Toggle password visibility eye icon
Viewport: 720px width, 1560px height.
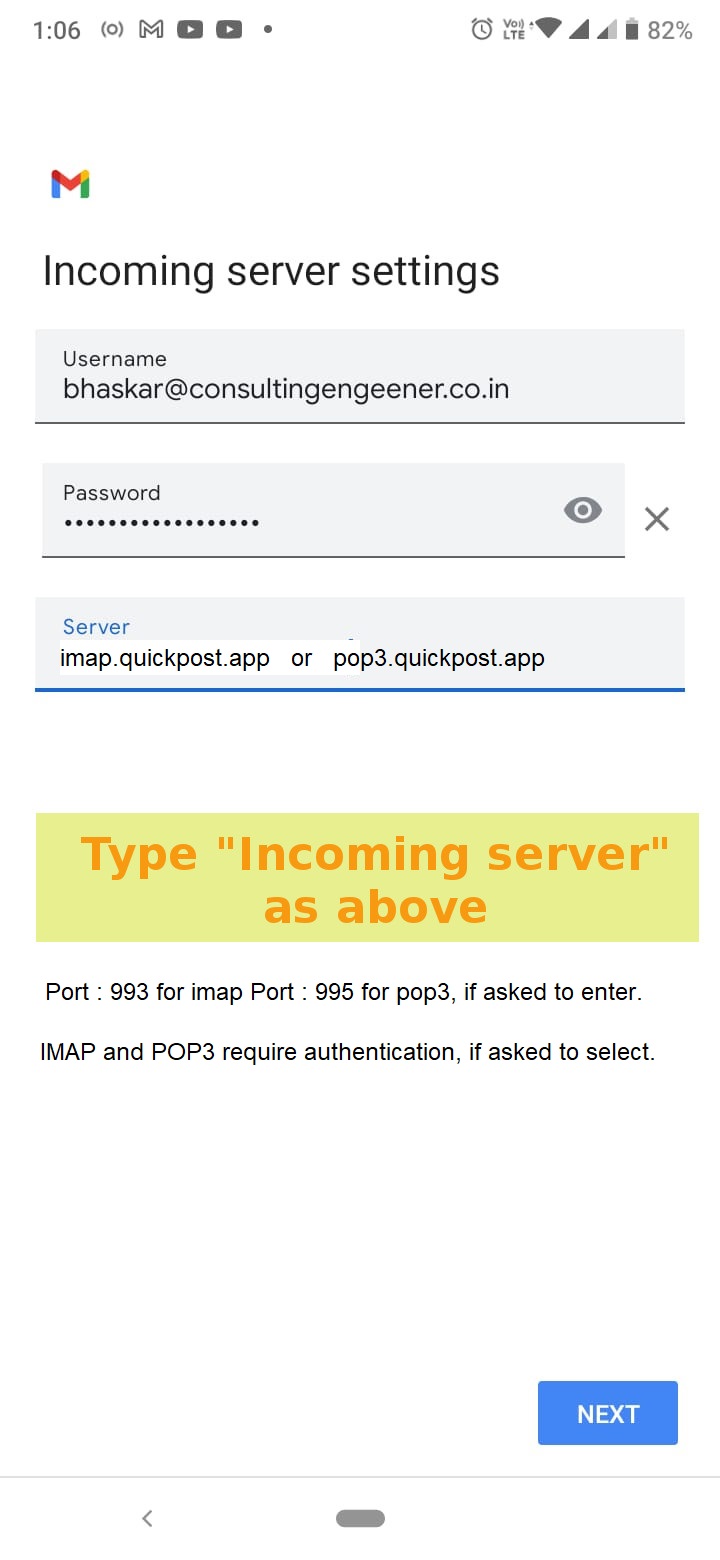583,511
